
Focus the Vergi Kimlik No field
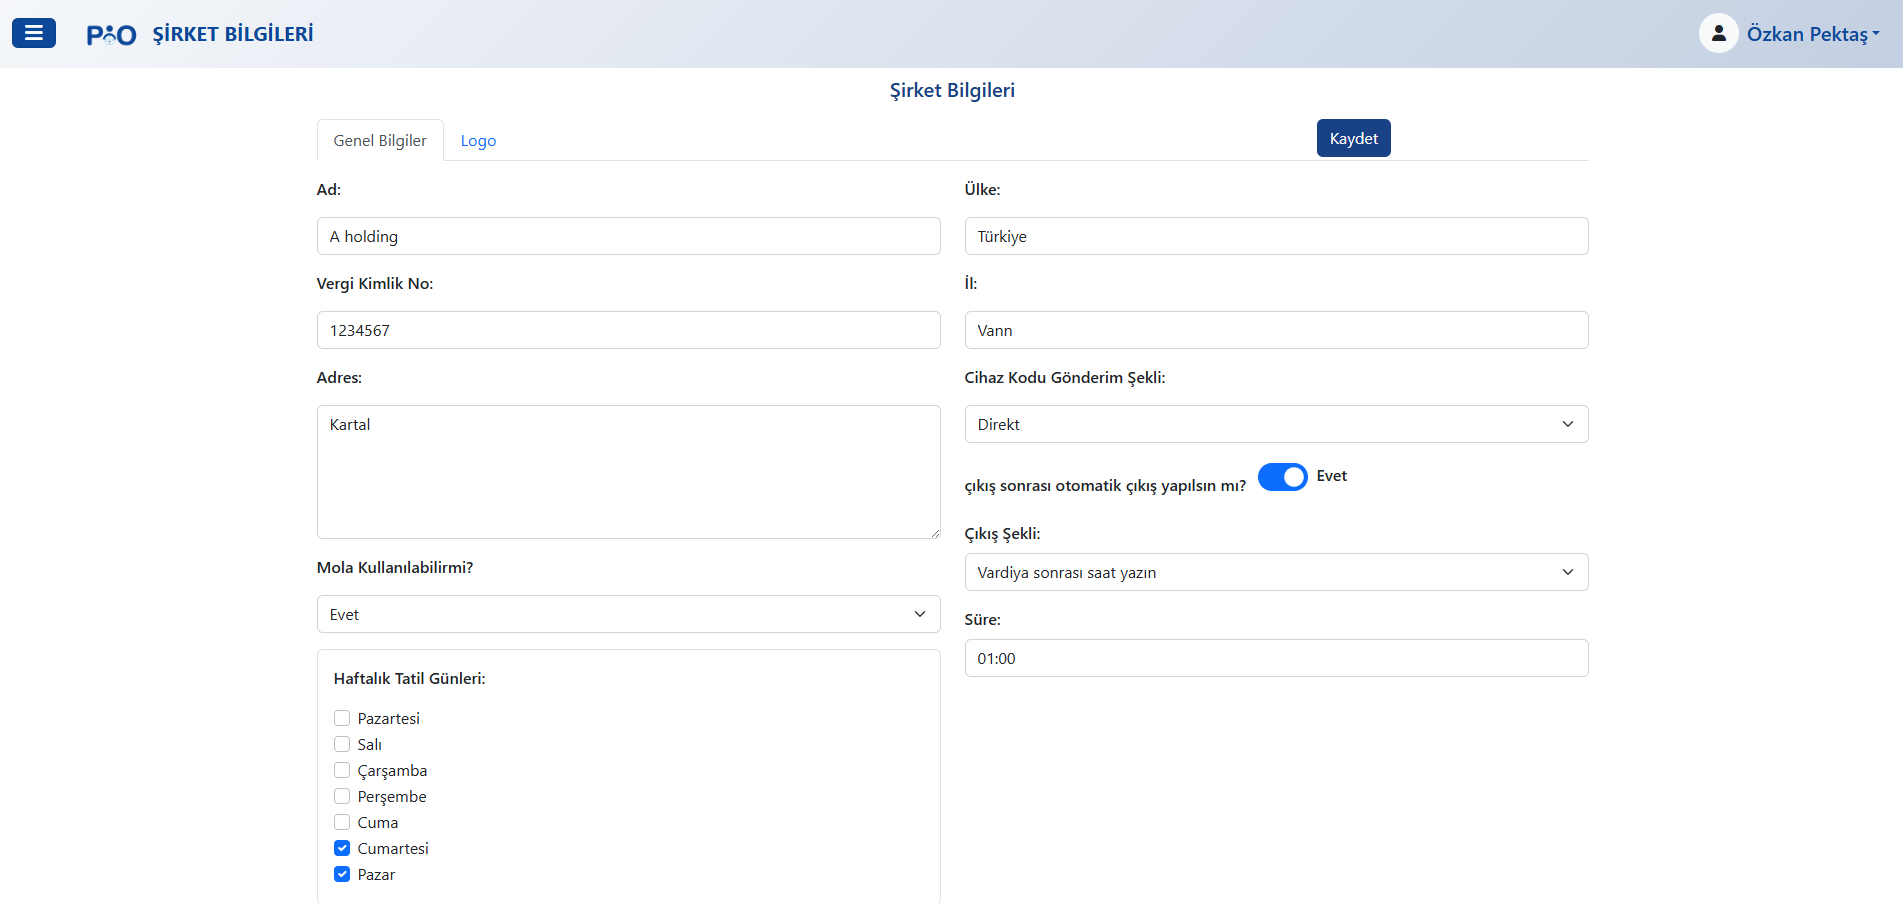click(x=628, y=330)
